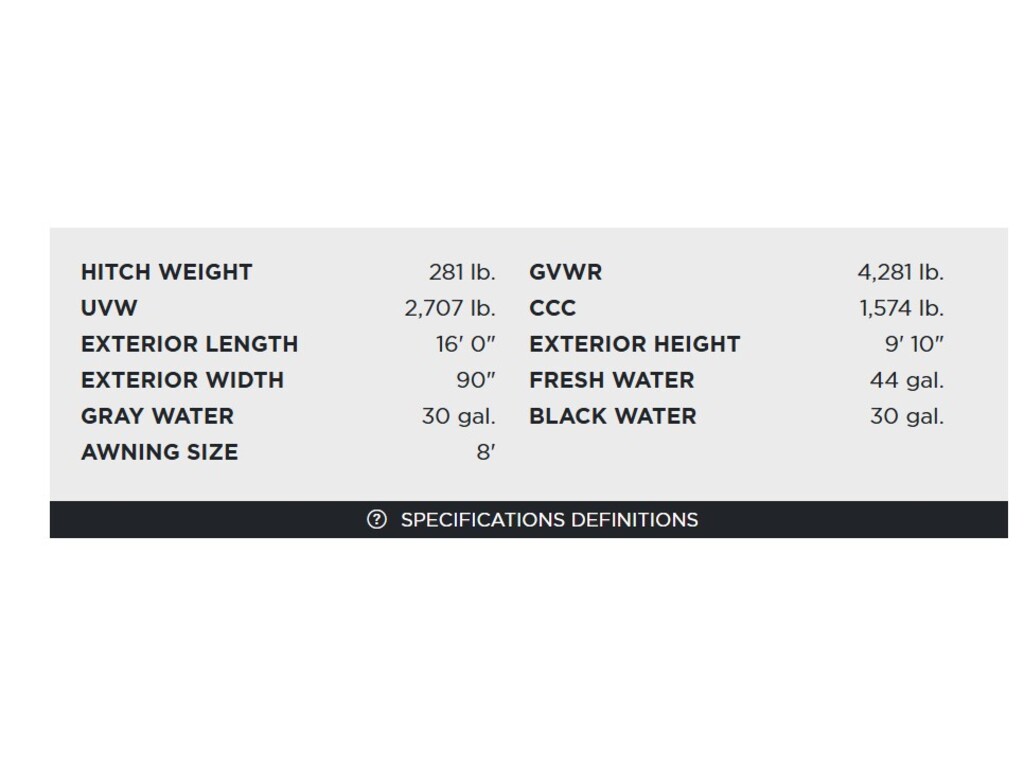This screenshot has width=1024, height=768.
Task: Select the 8' awning size value
Action: [x=485, y=452]
